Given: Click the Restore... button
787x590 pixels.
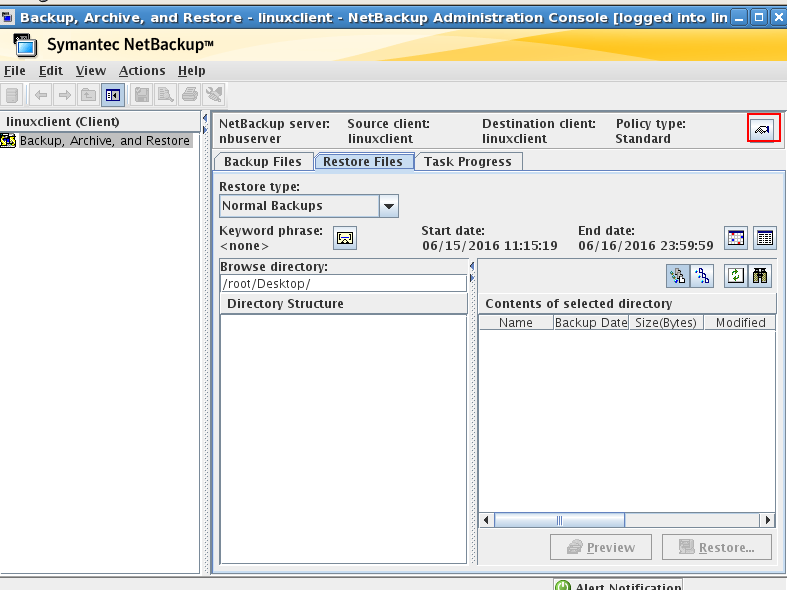Looking at the screenshot, I should point(717,547).
